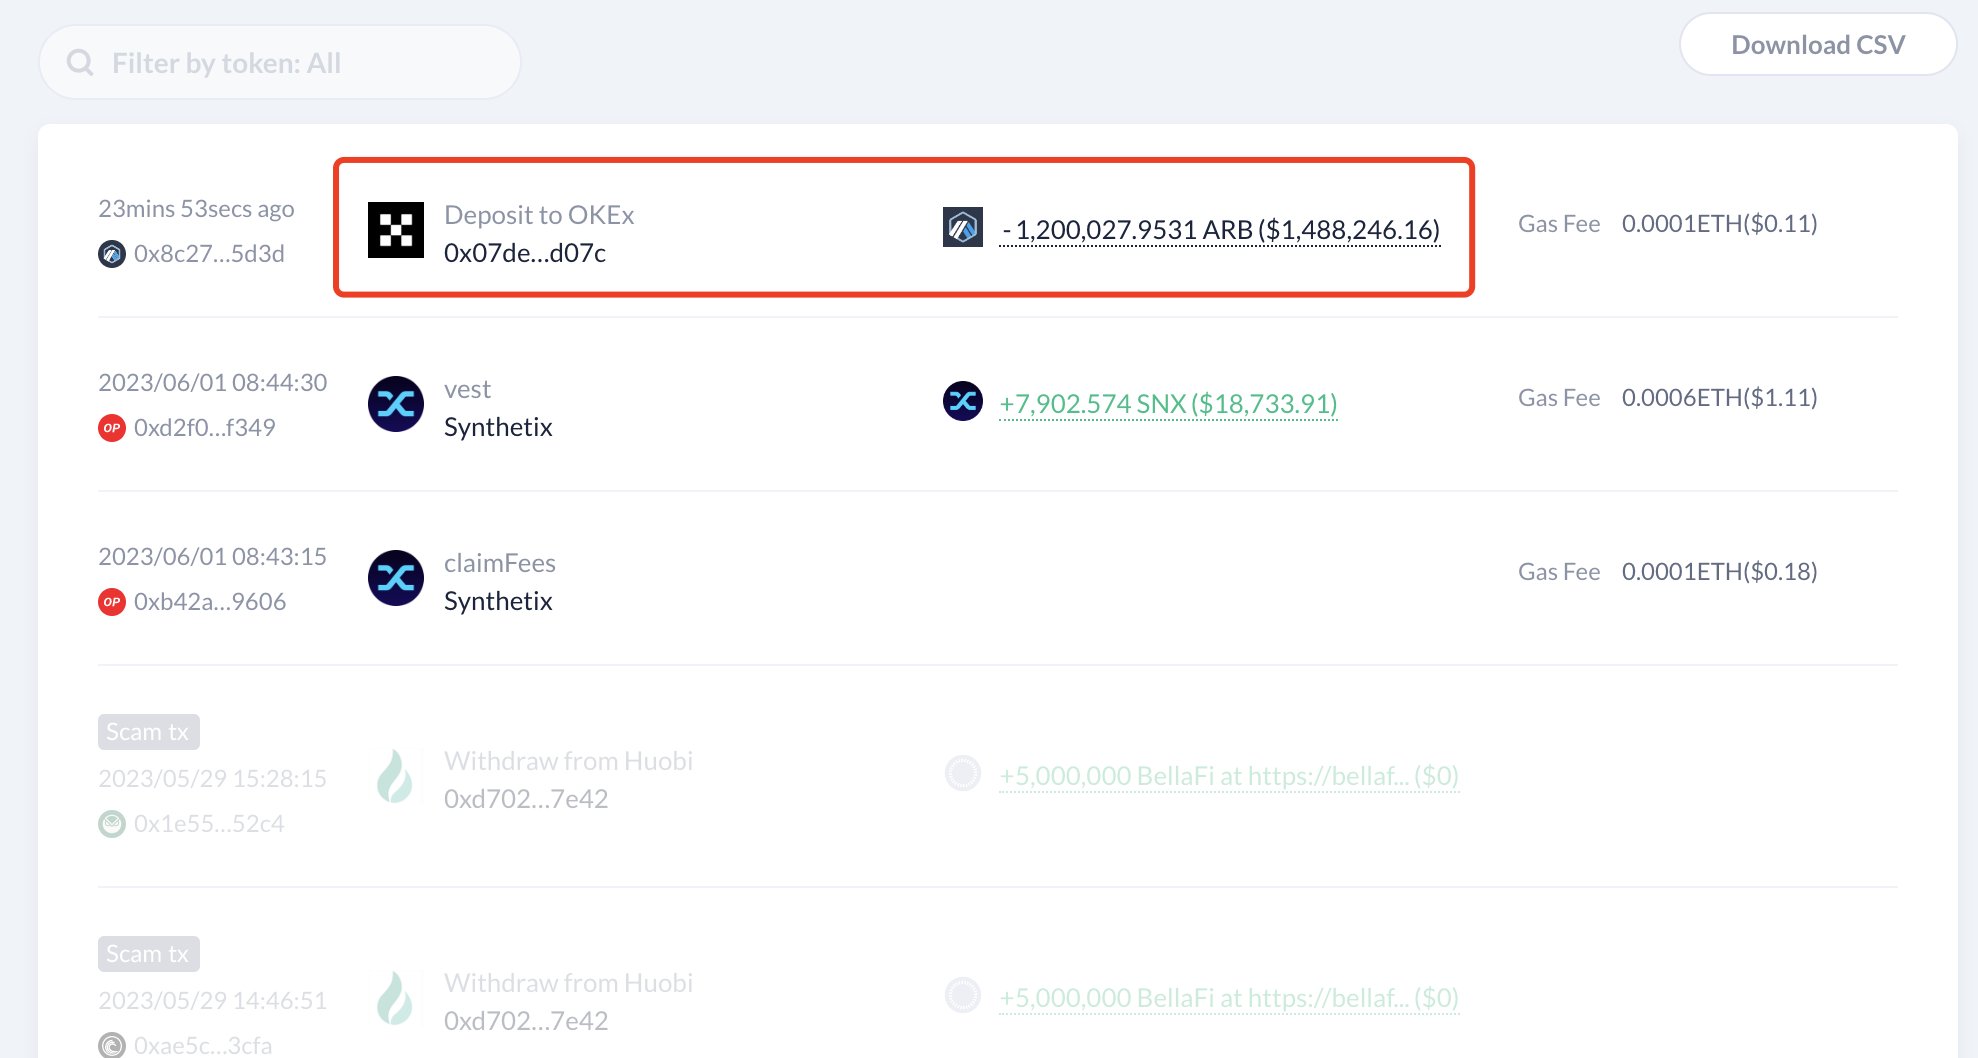Click the Download CSV button
This screenshot has height=1058, width=1978.
point(1817,45)
